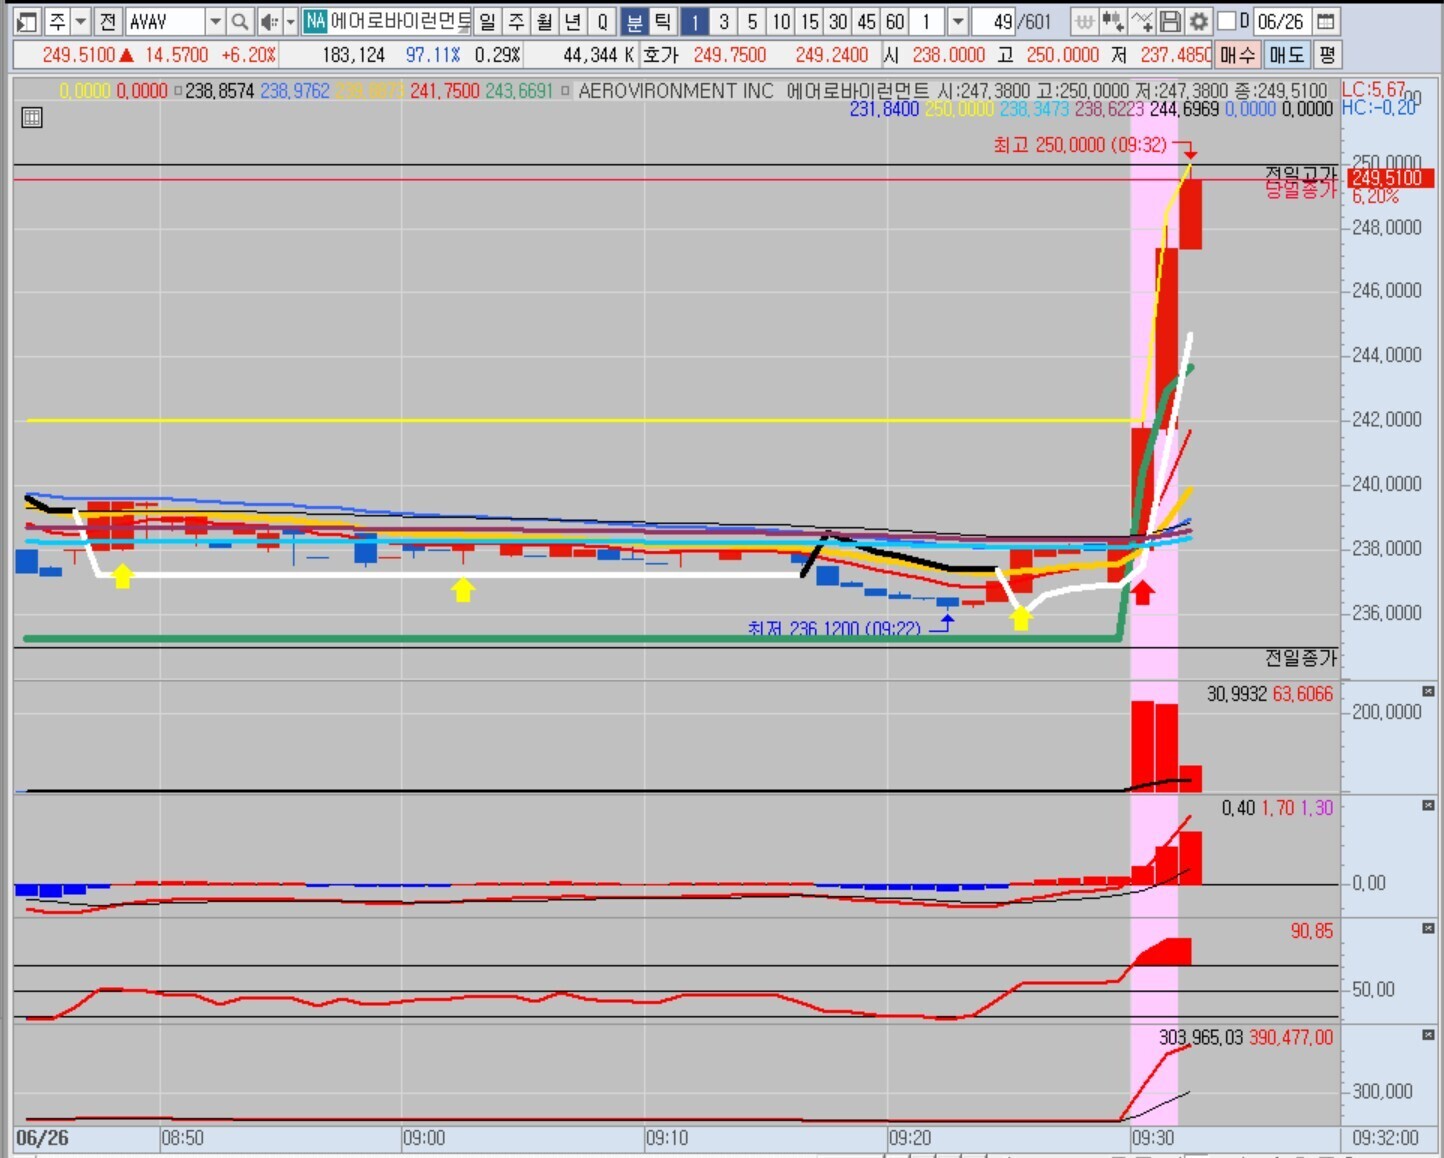This screenshot has width=1444, height=1158.
Task: Select the tick (틱) chart type
Action: tap(663, 21)
